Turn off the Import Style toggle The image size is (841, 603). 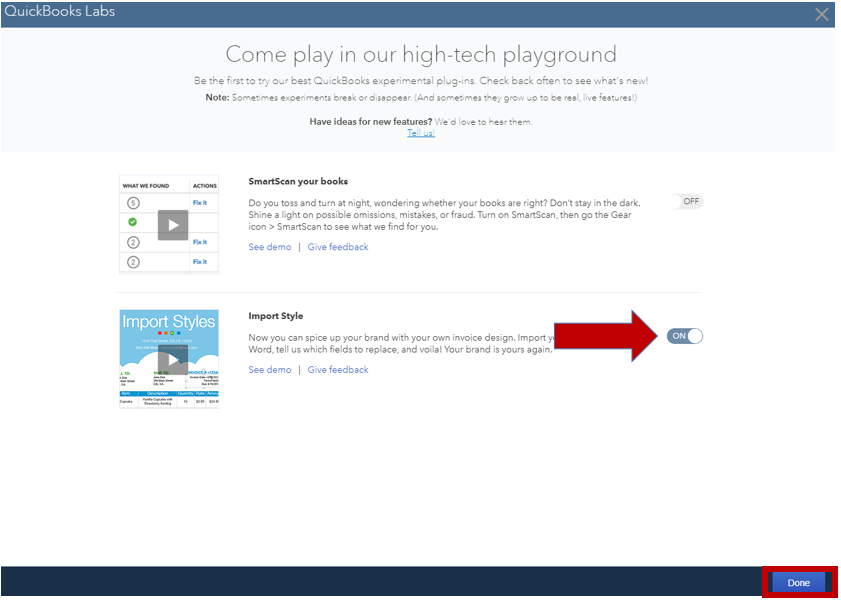(685, 336)
